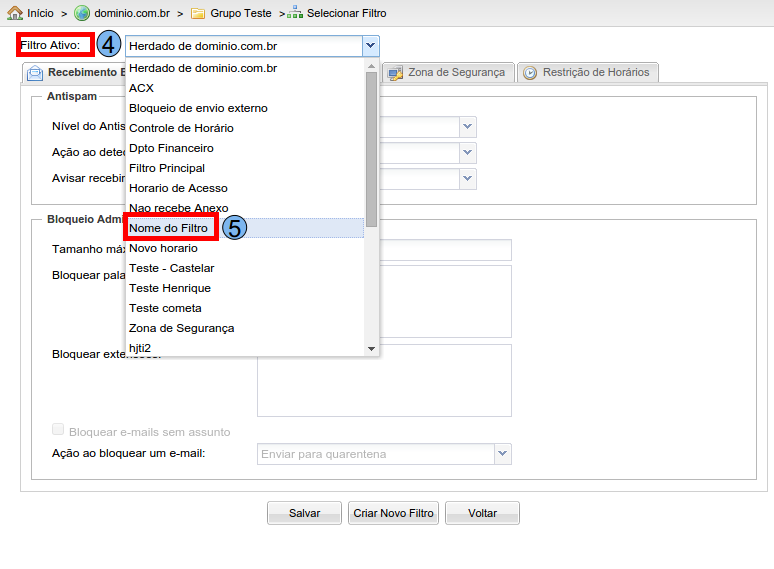This screenshot has height=569, width=774.
Task: Click the envelope icon on Recebimento tab
Action: [x=35, y=73]
